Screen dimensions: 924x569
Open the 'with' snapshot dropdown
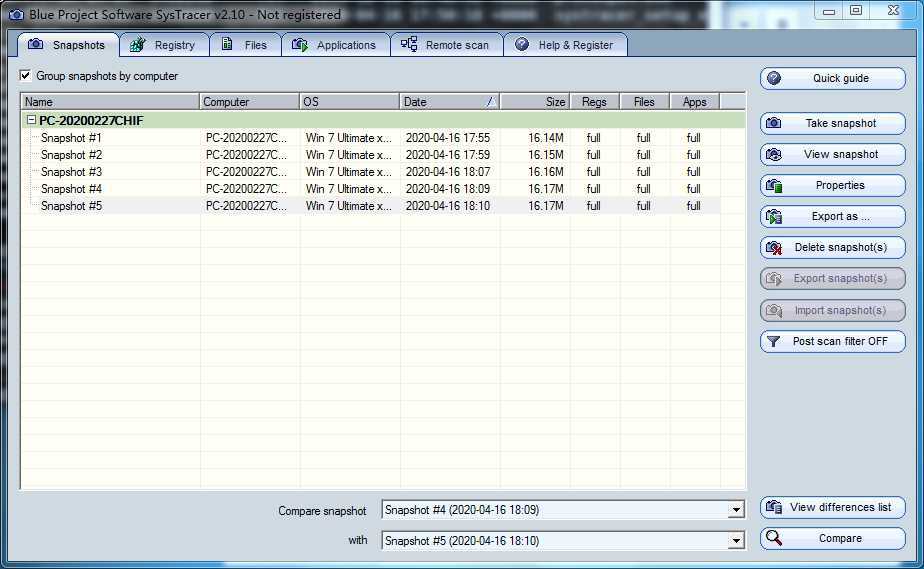pos(735,540)
